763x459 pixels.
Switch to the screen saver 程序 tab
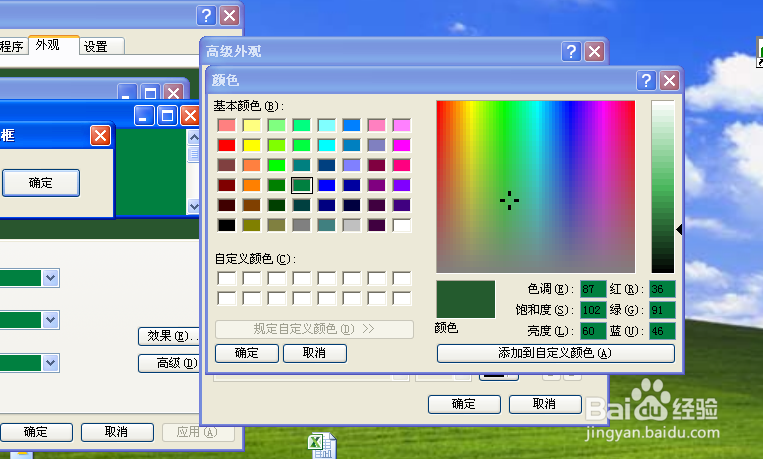point(14,46)
